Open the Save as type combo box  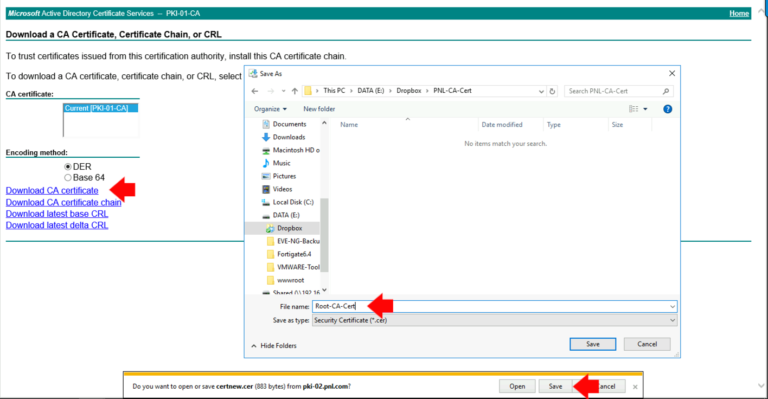click(495, 320)
